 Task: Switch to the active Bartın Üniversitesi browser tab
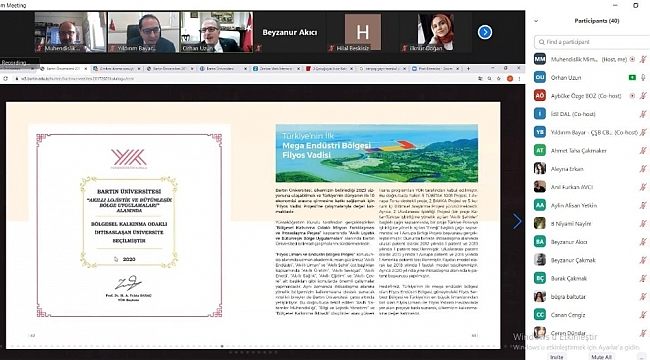pyautogui.click(x=63, y=68)
